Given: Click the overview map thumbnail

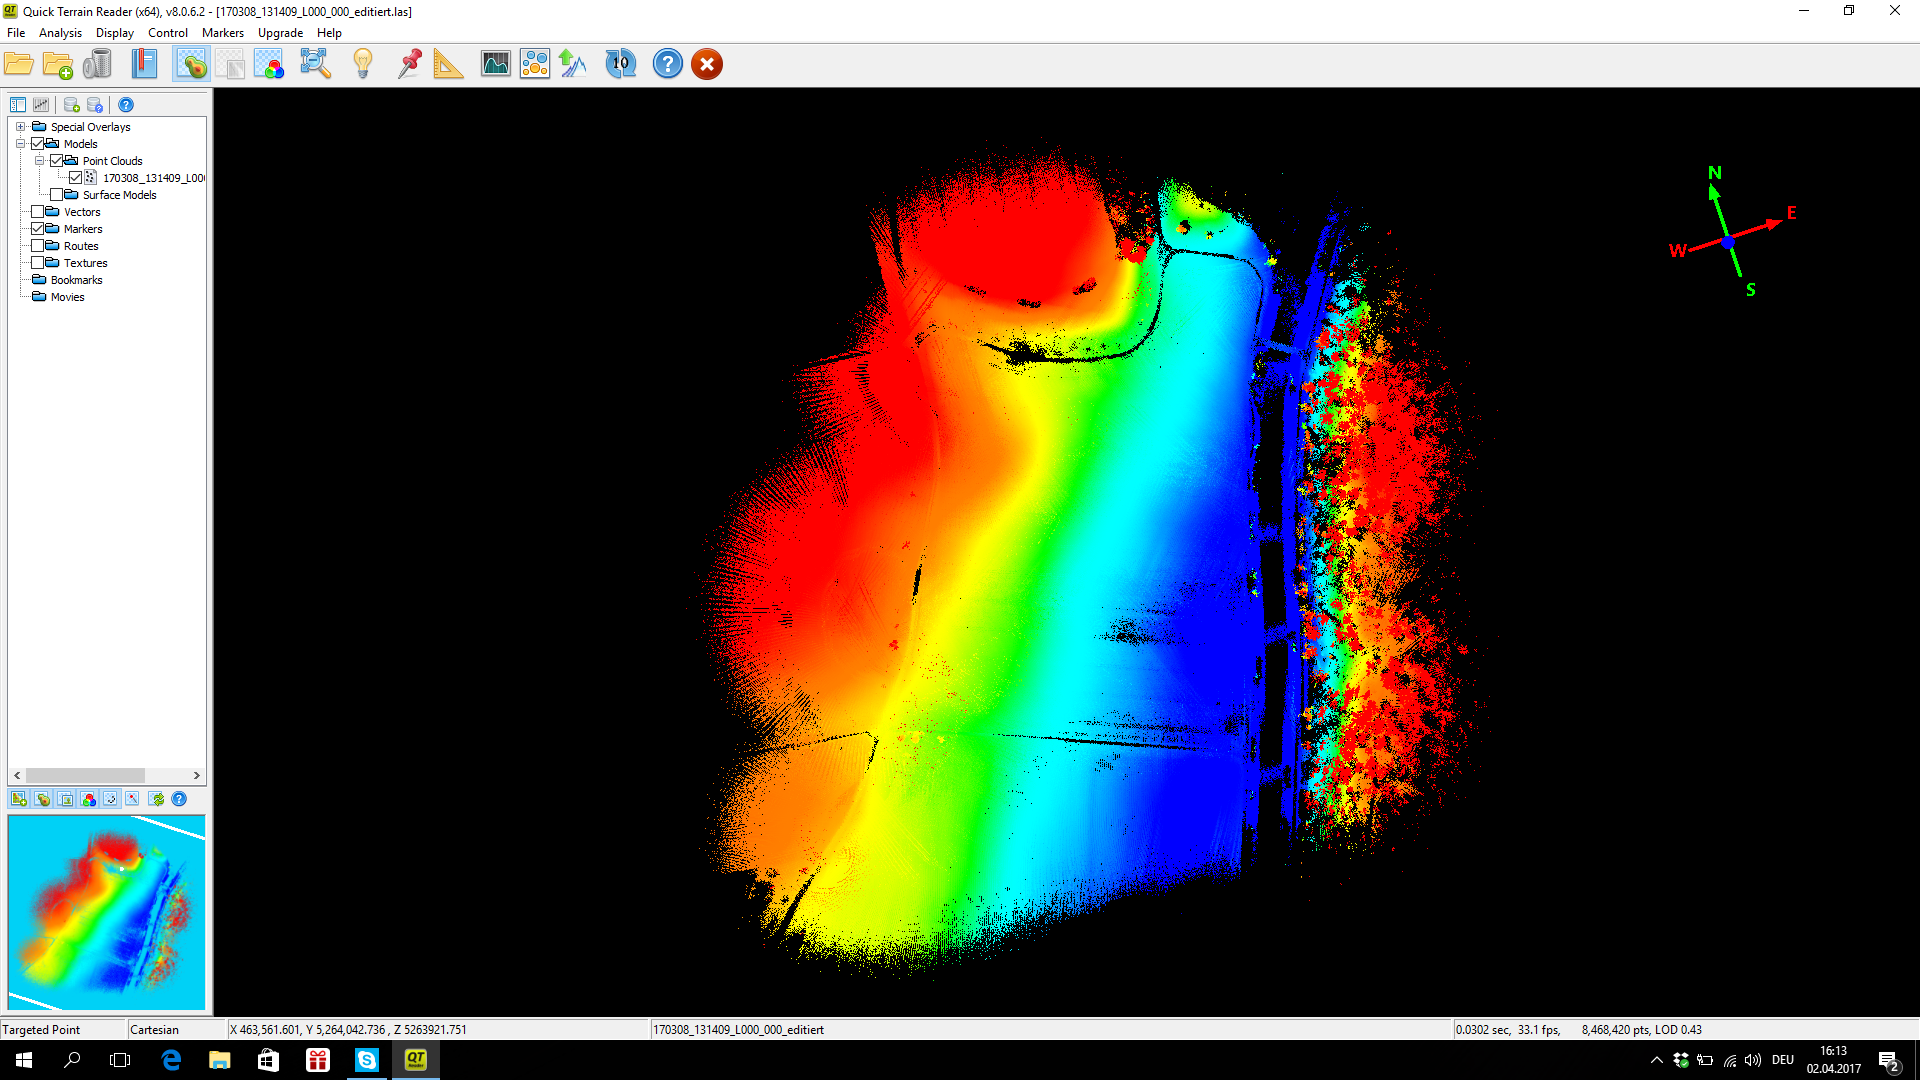Looking at the screenshot, I should pos(107,912).
